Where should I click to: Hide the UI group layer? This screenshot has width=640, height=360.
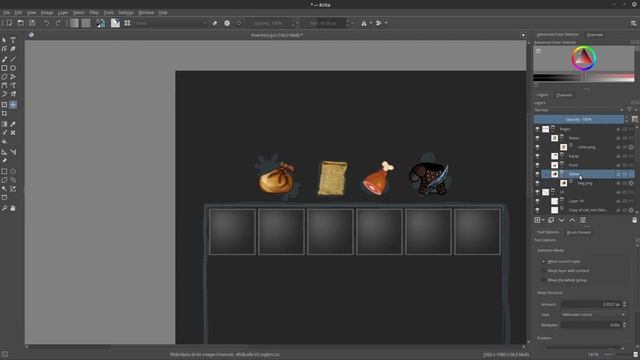click(537, 192)
